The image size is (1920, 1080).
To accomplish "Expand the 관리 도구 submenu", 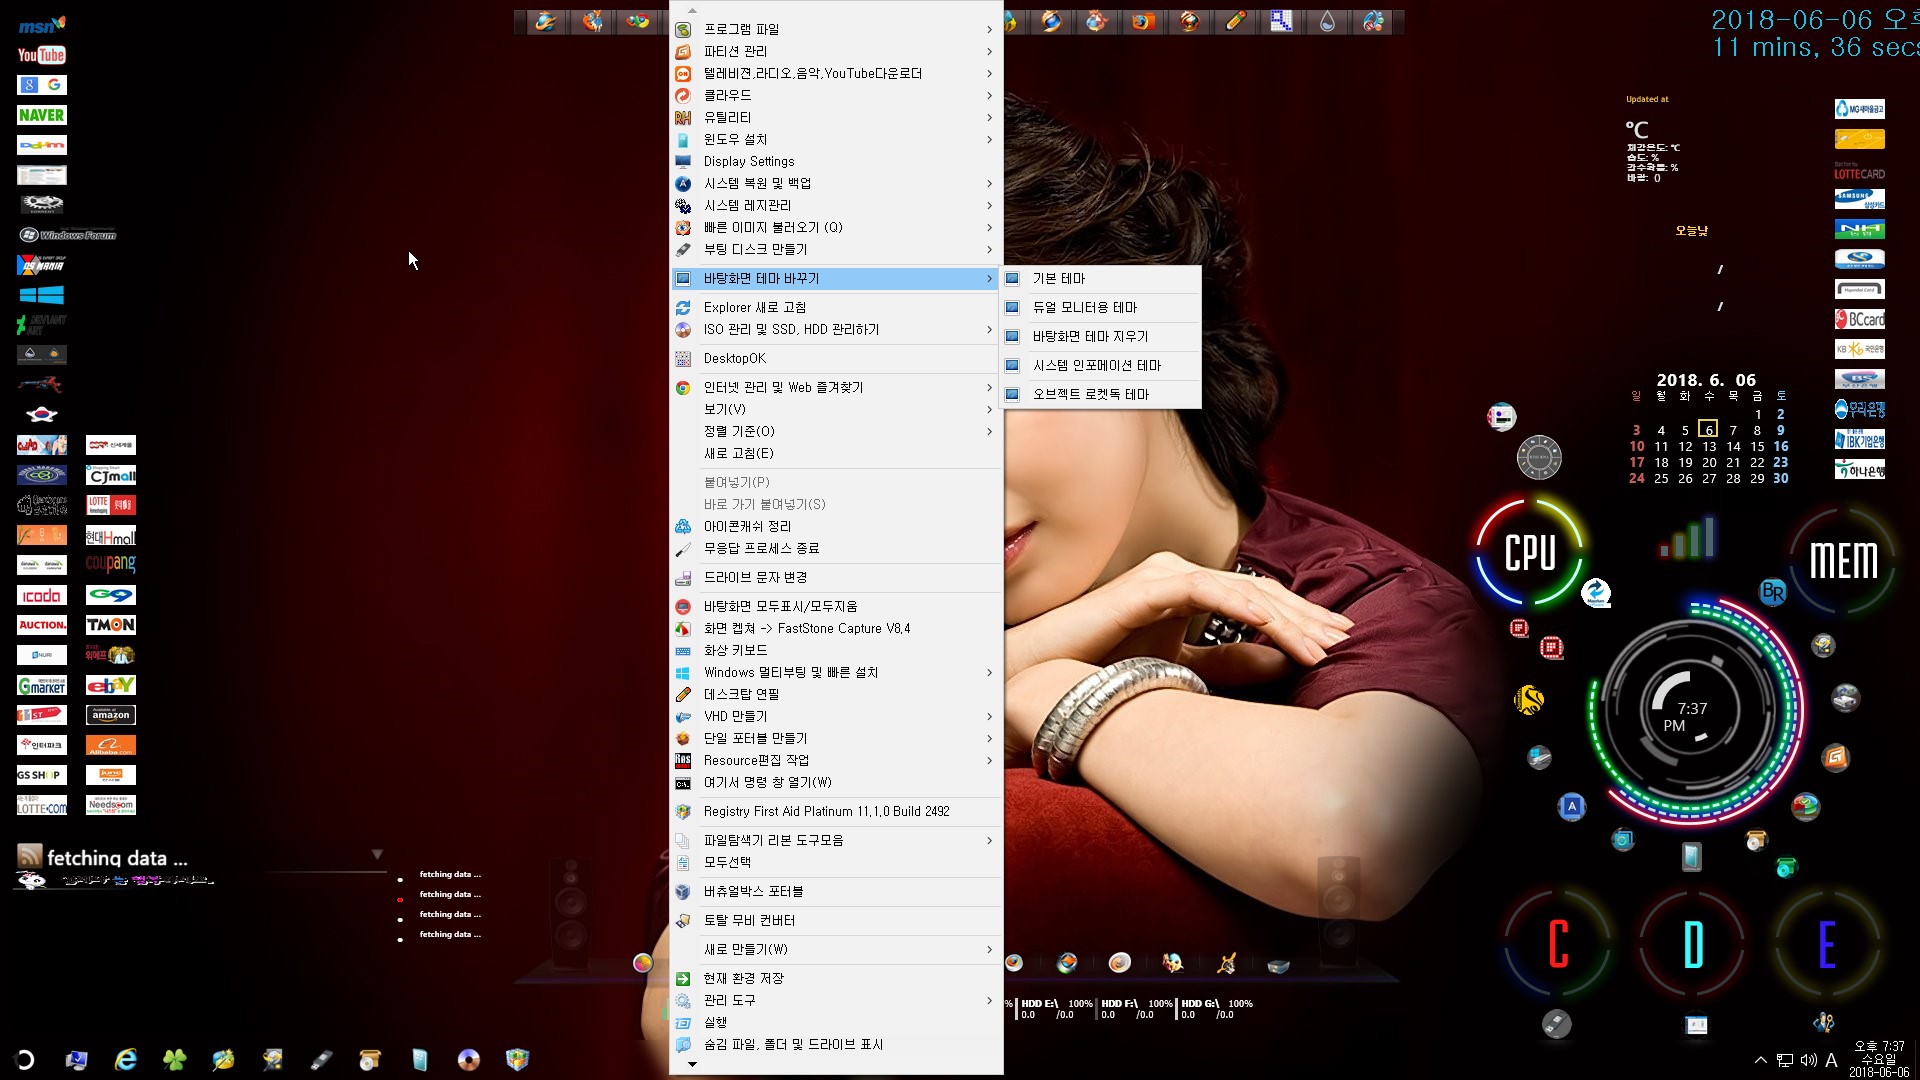I will point(836,1000).
